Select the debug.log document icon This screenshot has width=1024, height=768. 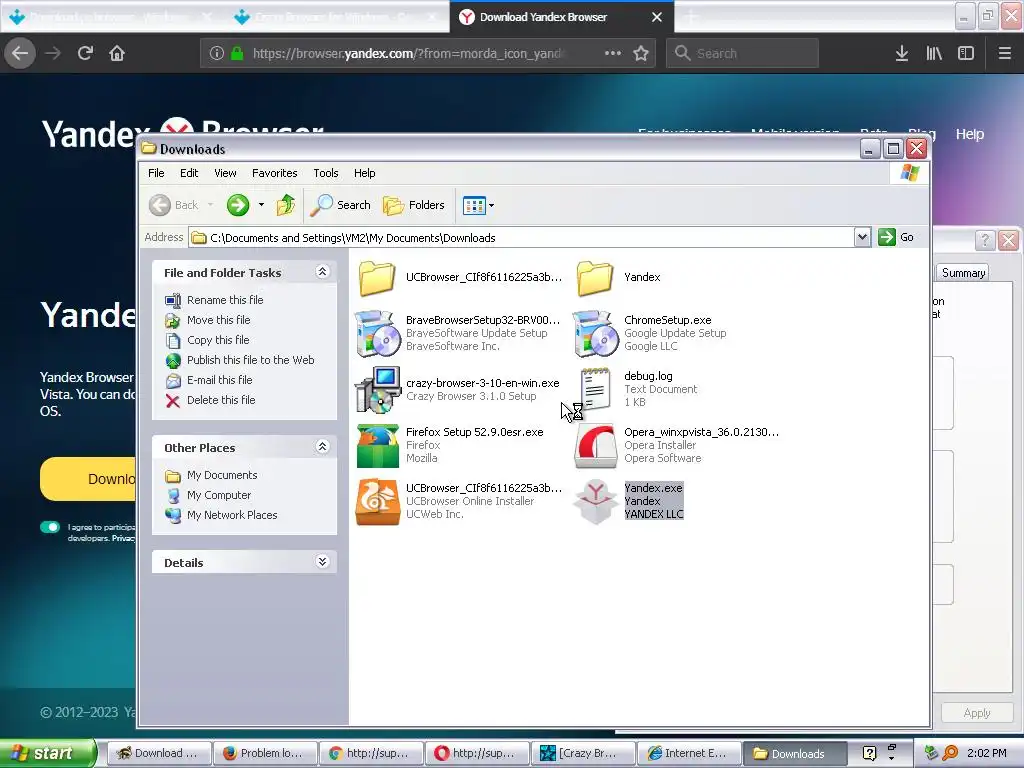click(x=595, y=389)
